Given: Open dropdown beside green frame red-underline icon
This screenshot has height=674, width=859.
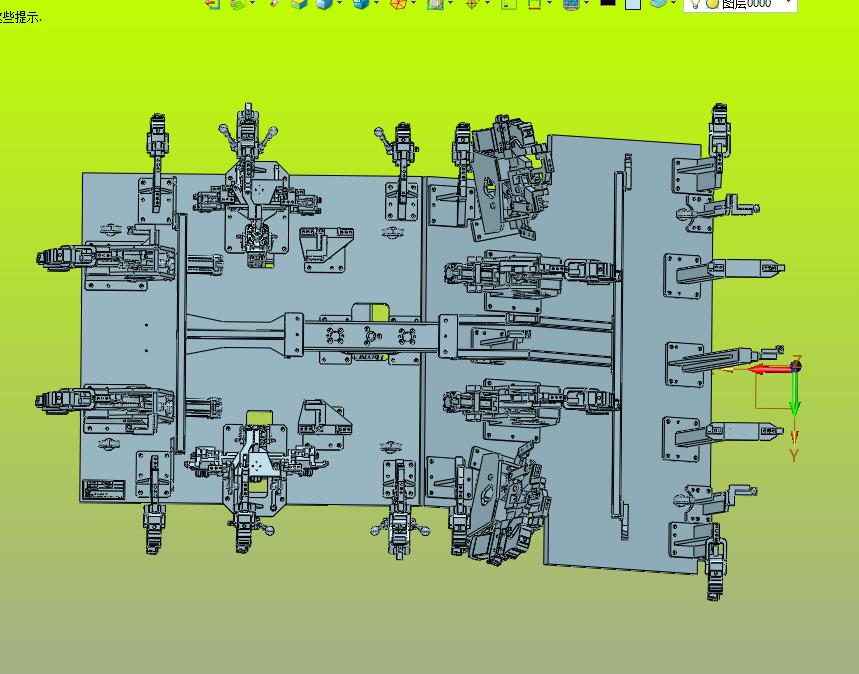Looking at the screenshot, I should [549, 3].
